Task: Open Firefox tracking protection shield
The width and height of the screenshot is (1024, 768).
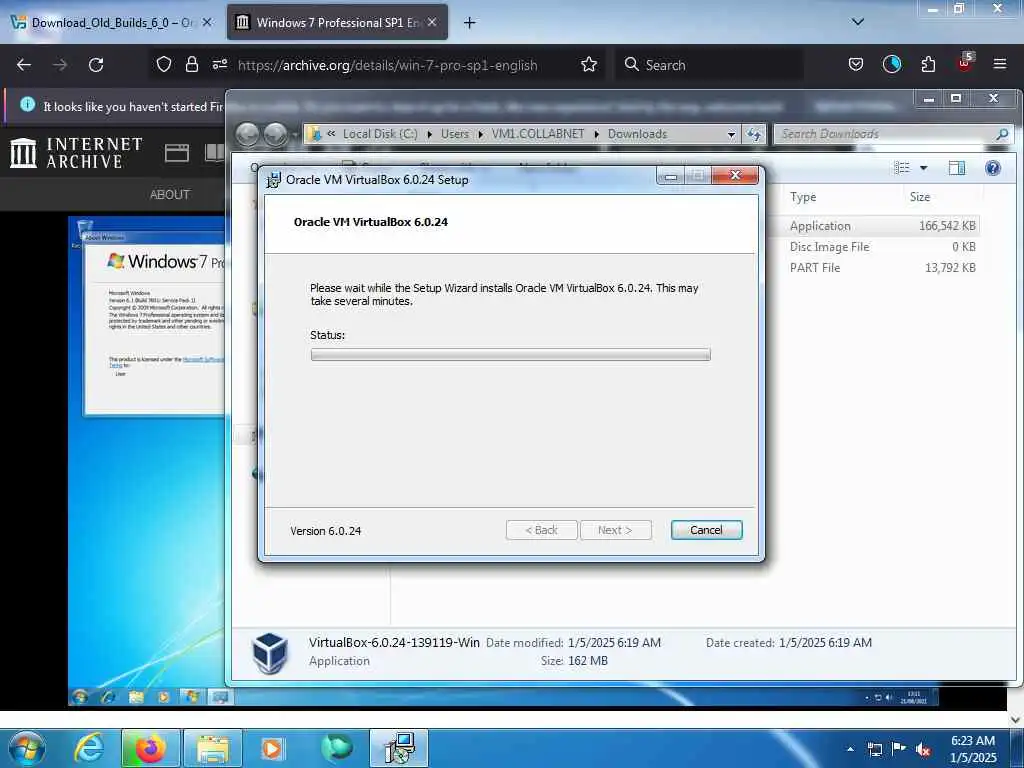Action: pos(164,65)
